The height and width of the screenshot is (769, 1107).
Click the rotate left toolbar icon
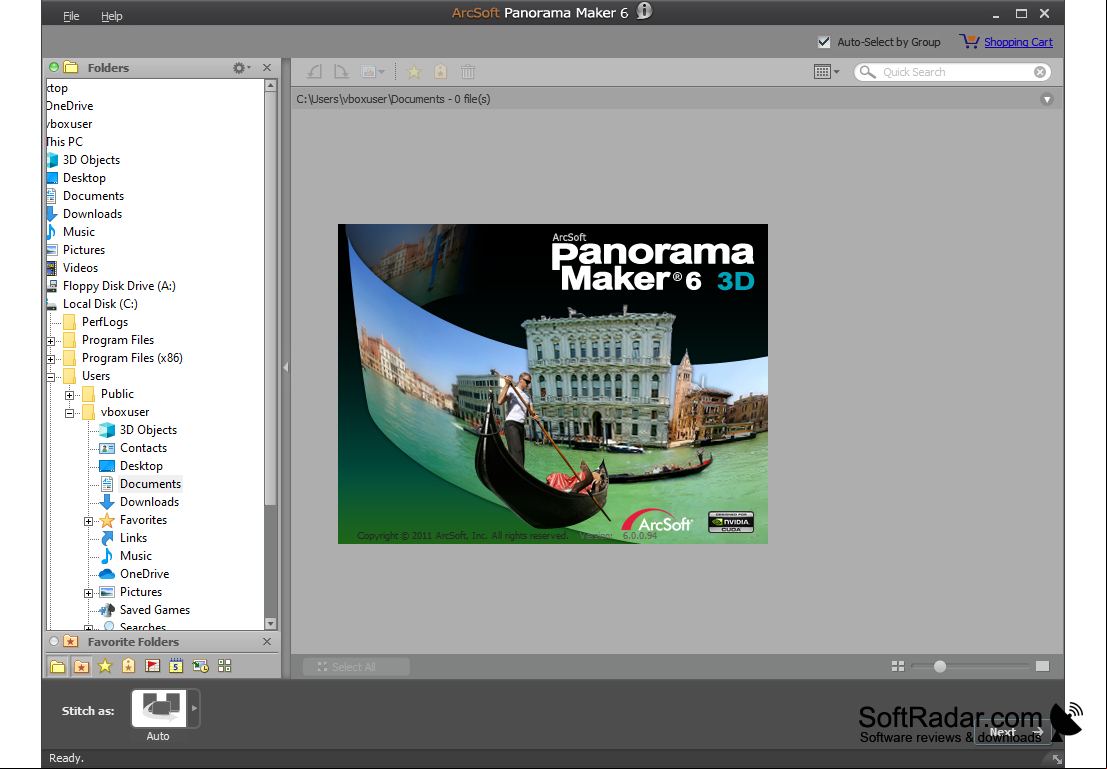point(314,71)
